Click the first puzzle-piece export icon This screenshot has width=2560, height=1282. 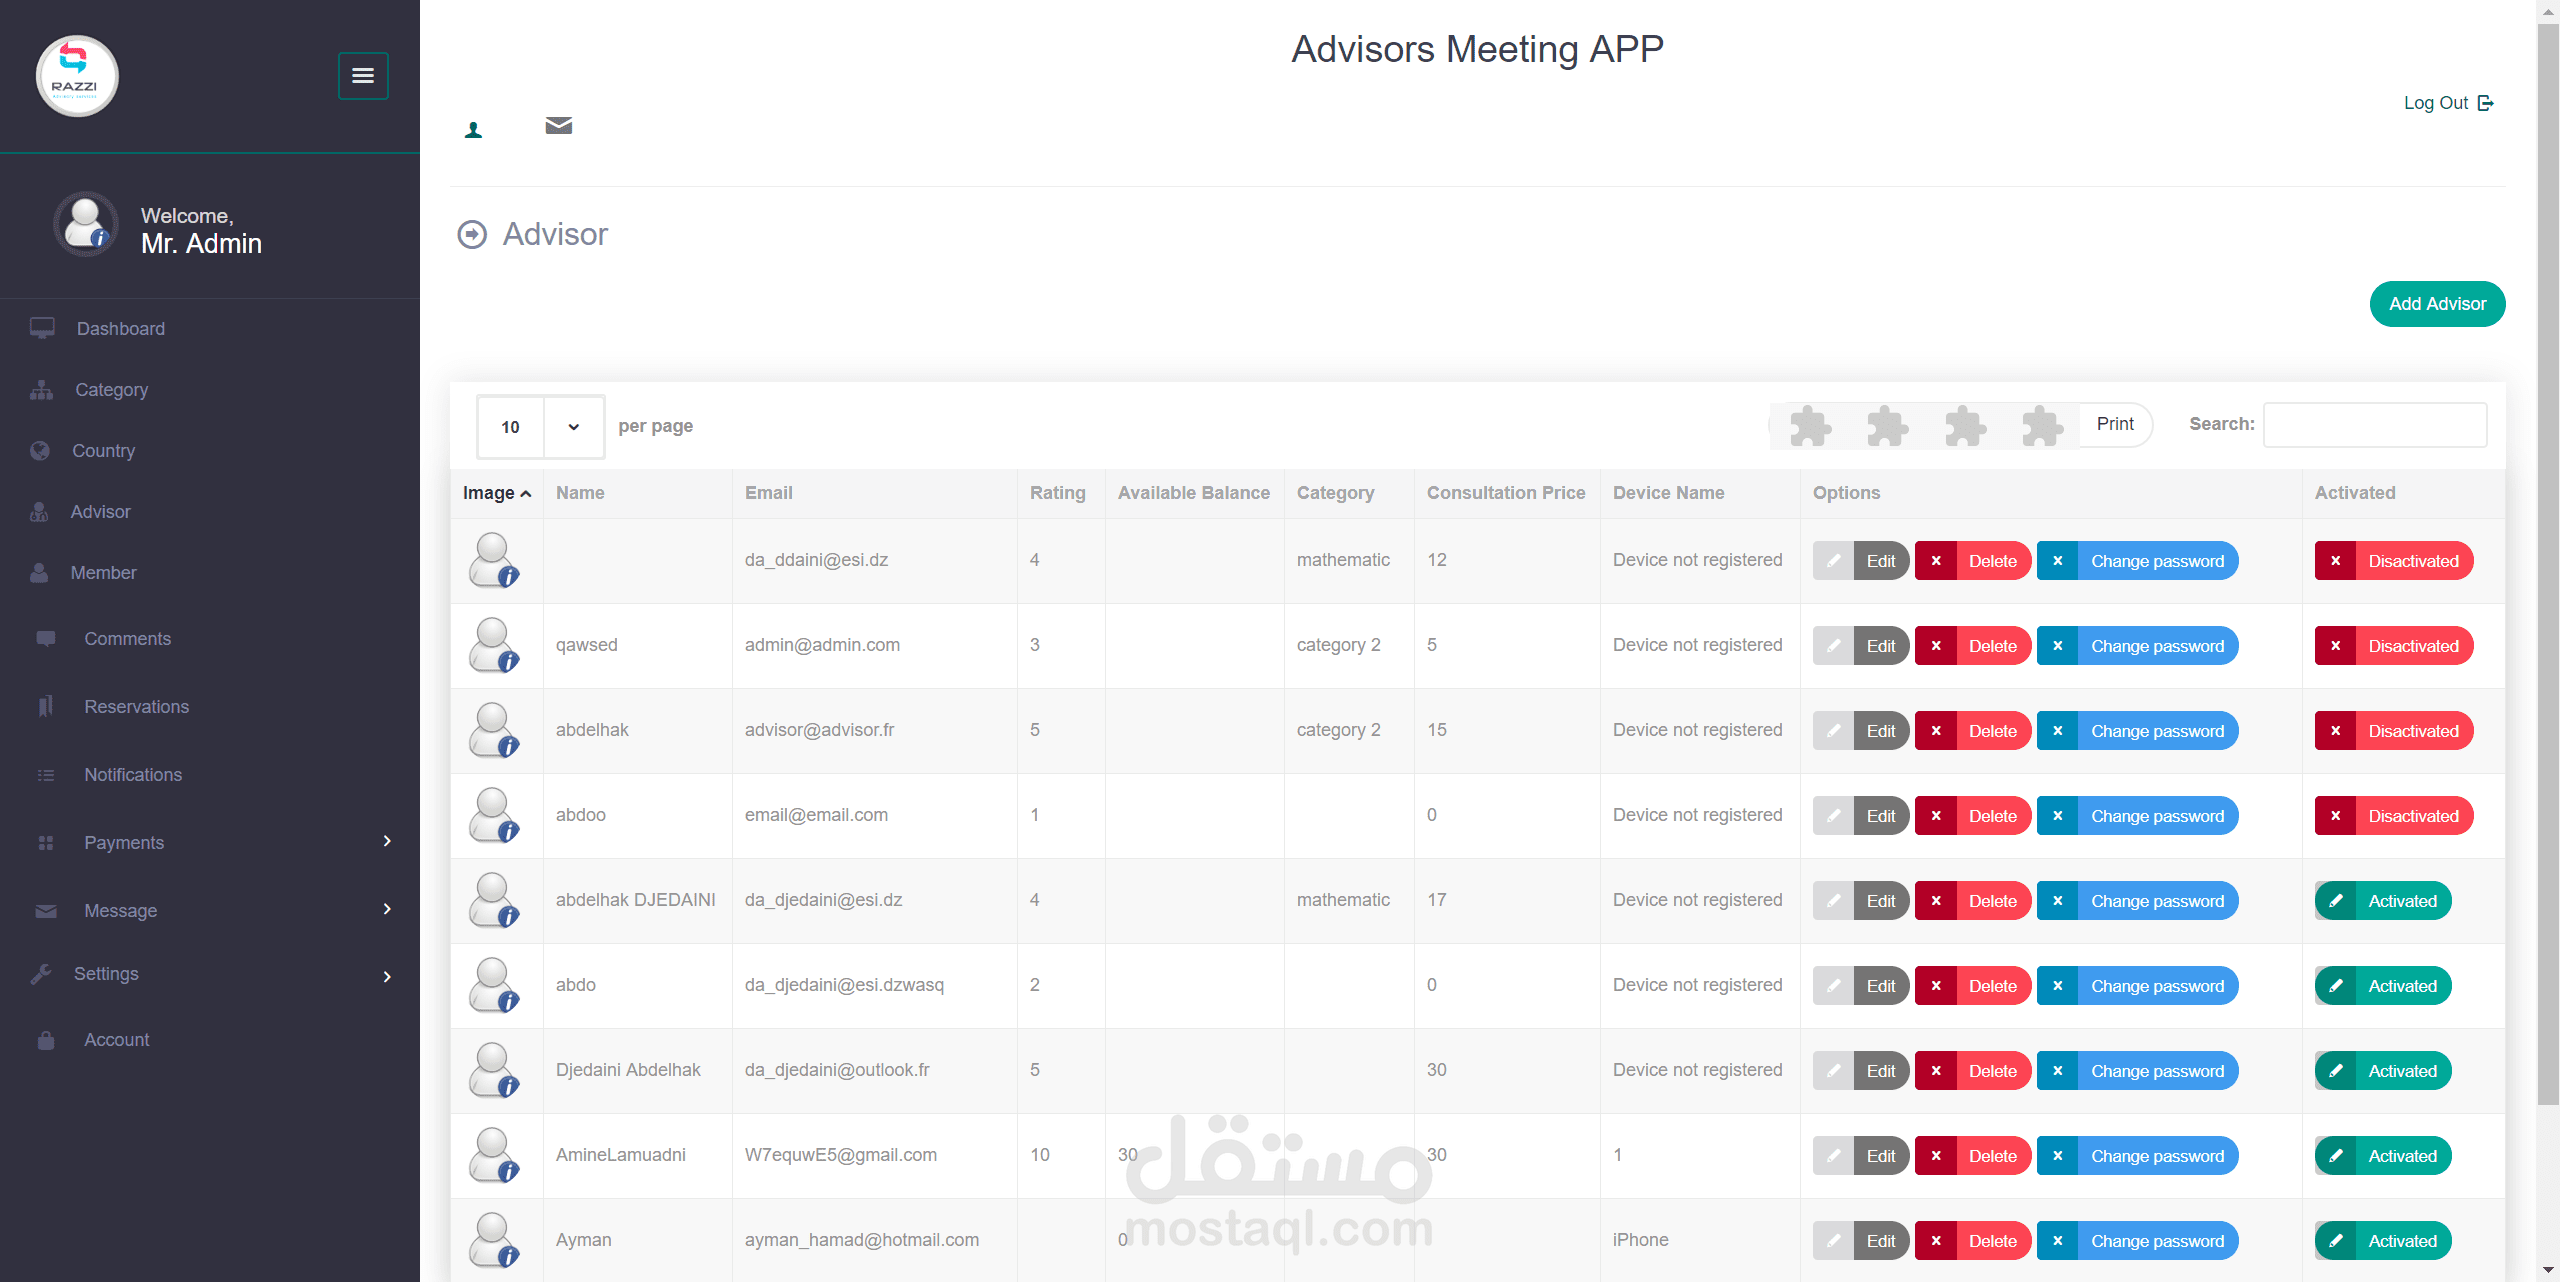coord(1810,426)
